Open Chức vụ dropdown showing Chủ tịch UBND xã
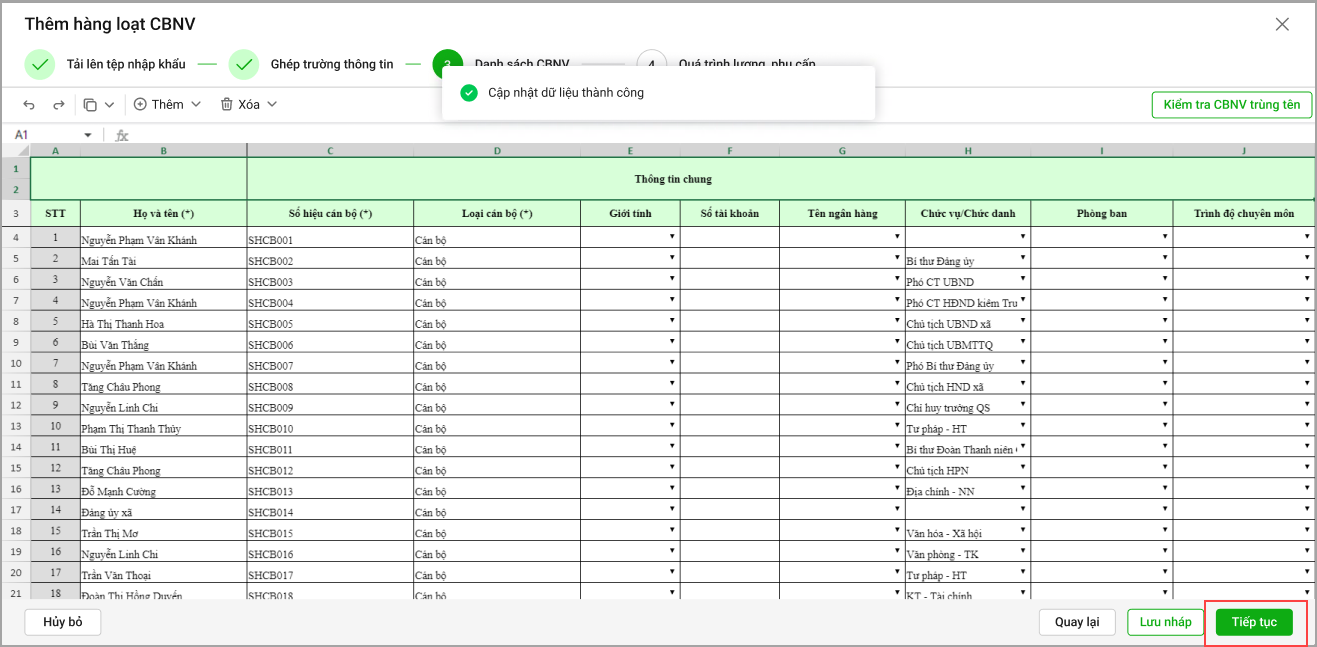The width and height of the screenshot is (1317, 647). coord(1023,321)
